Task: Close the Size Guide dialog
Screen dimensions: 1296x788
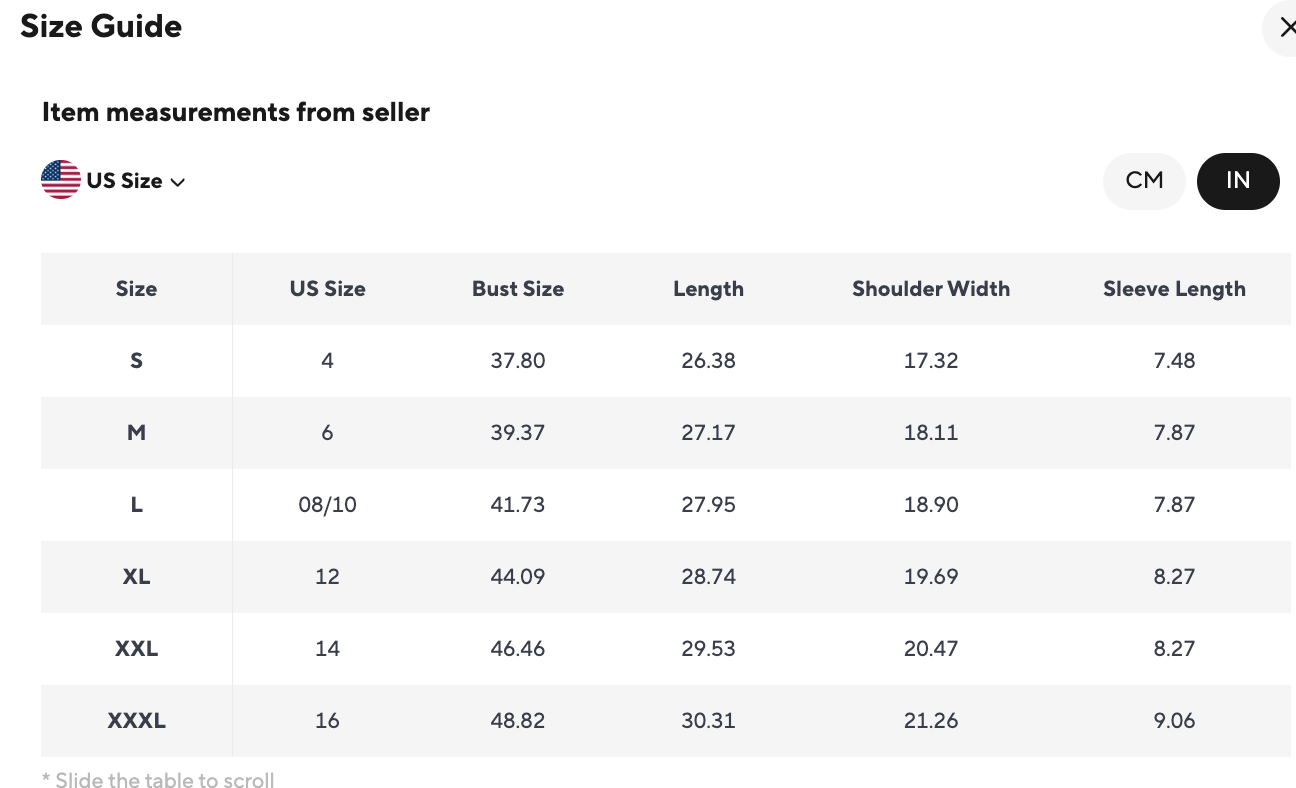Action: (x=1284, y=29)
